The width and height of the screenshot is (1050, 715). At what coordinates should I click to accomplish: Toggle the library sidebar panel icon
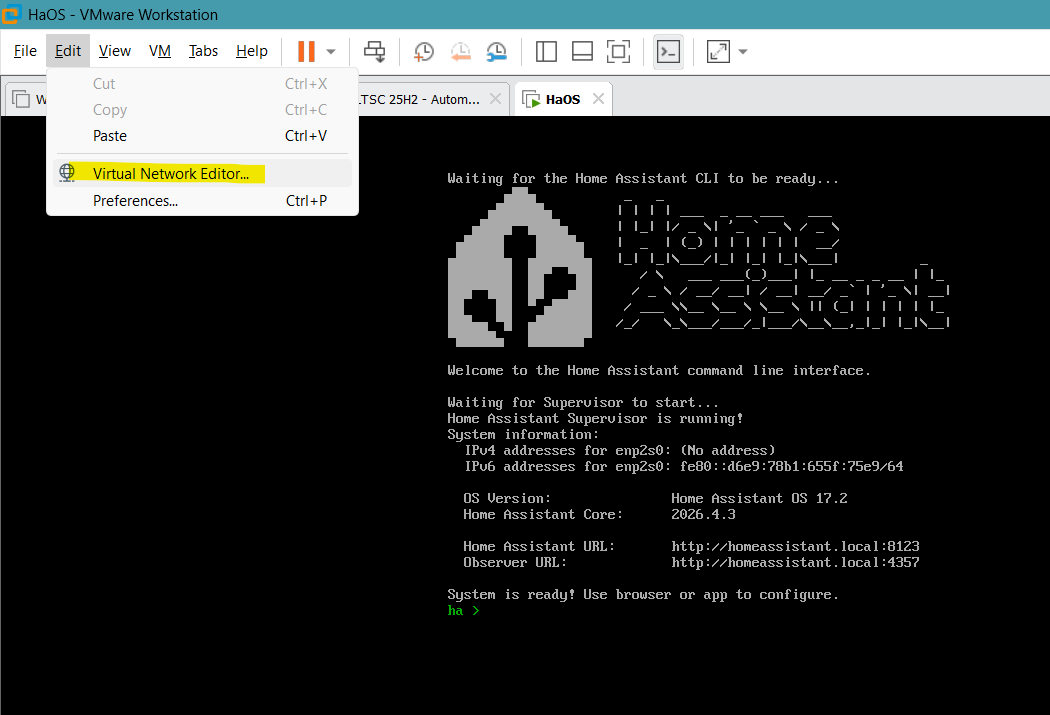click(546, 52)
